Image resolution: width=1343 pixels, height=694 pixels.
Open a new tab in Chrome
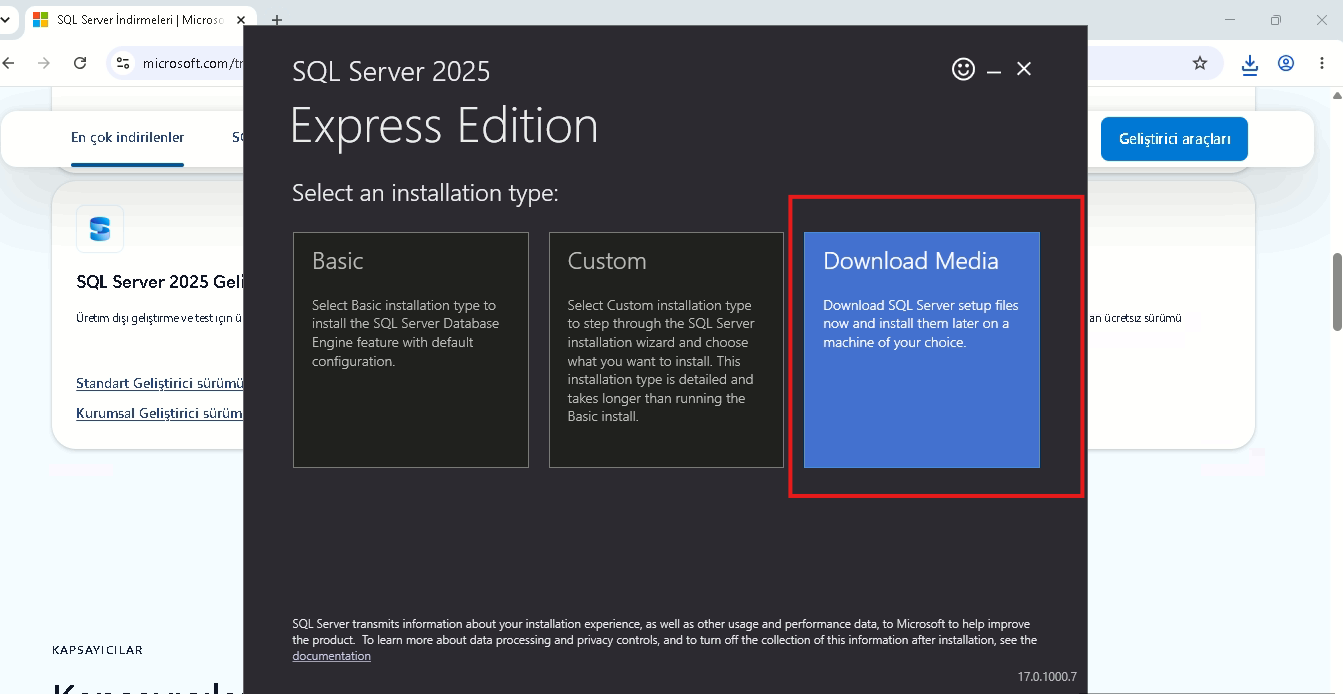(277, 20)
